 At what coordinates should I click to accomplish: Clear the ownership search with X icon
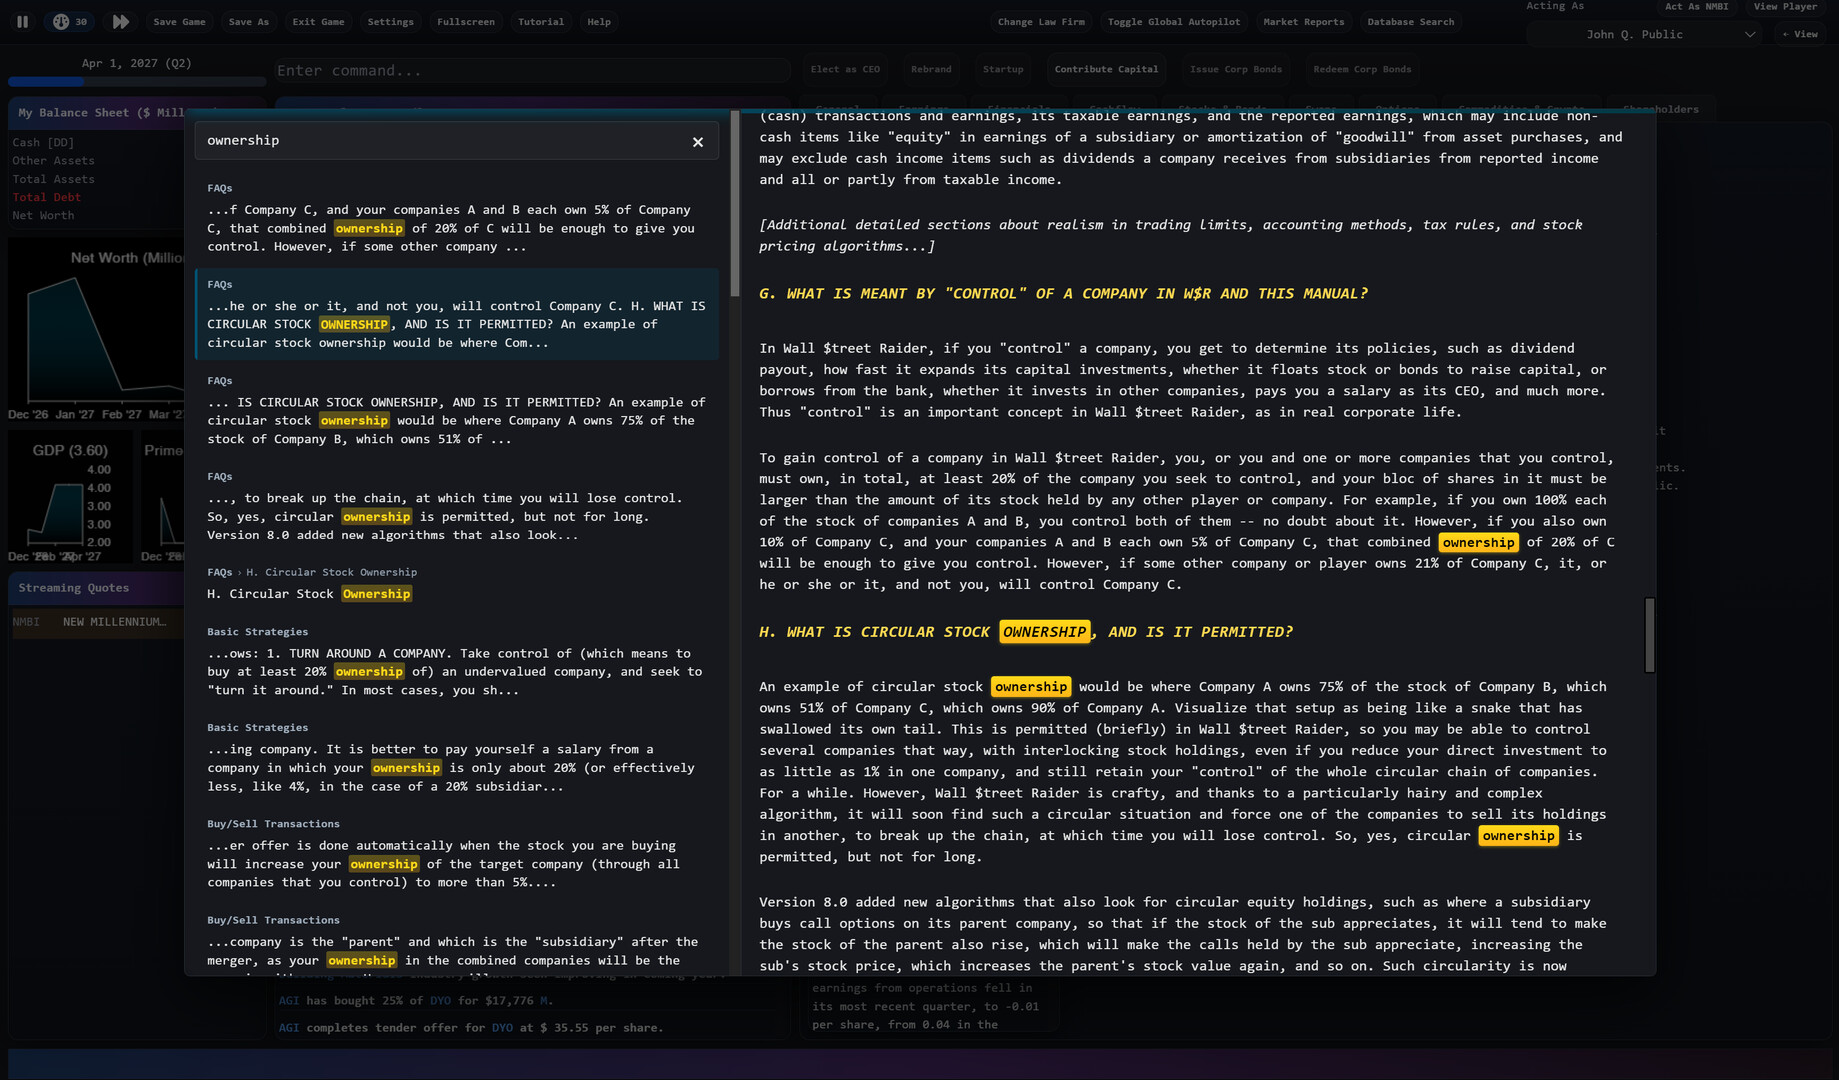(x=698, y=142)
